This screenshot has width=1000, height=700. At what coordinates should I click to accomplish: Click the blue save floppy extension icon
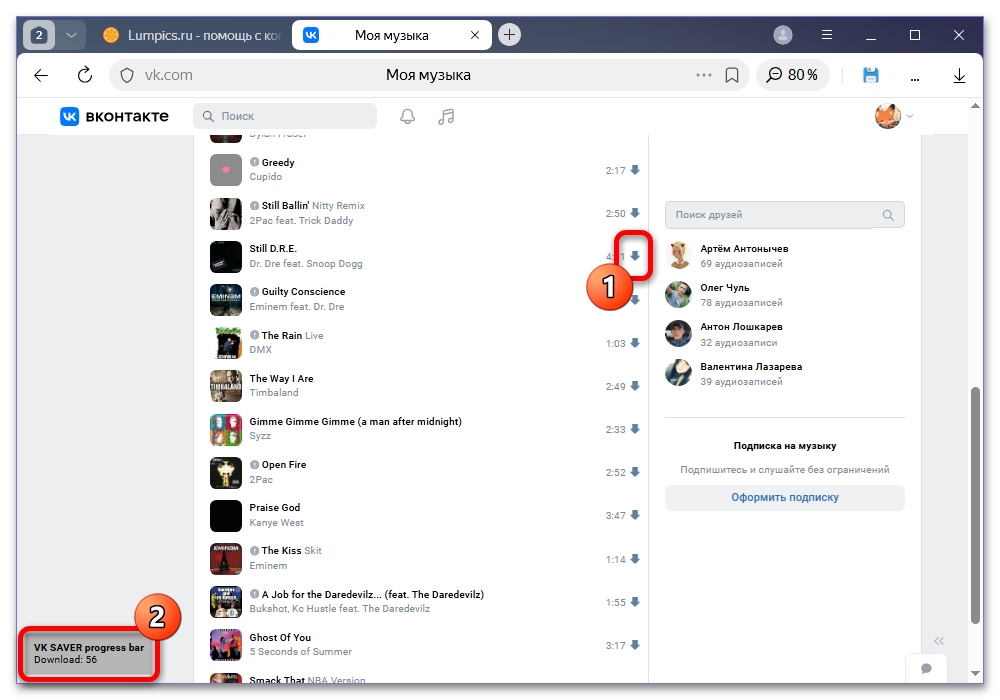click(x=871, y=75)
